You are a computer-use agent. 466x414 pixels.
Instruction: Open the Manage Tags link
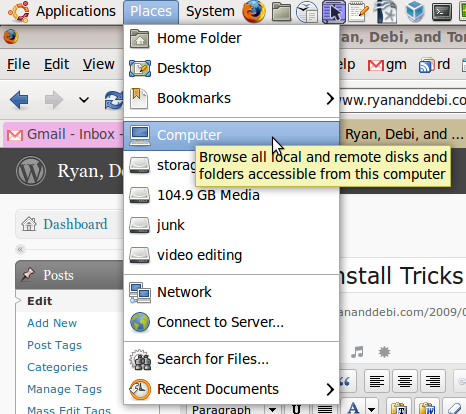pyautogui.click(x=64, y=389)
